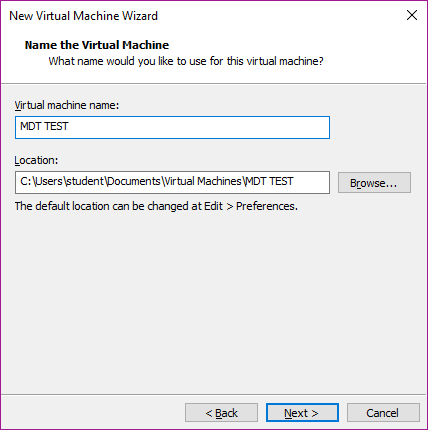The width and height of the screenshot is (428, 430).
Task: Click the 'New Virtual Machine Wizard' title bar
Action: [x=83, y=16]
